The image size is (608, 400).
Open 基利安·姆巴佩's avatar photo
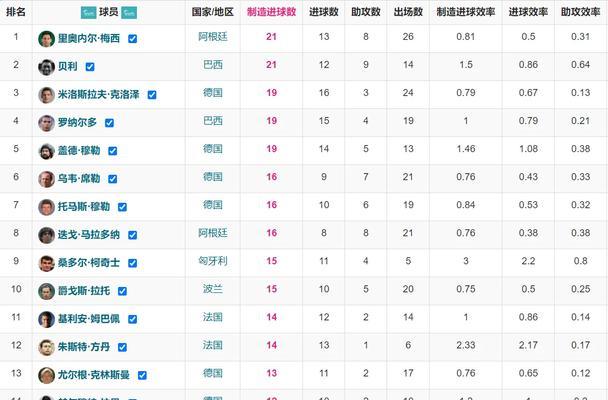pyautogui.click(x=47, y=319)
